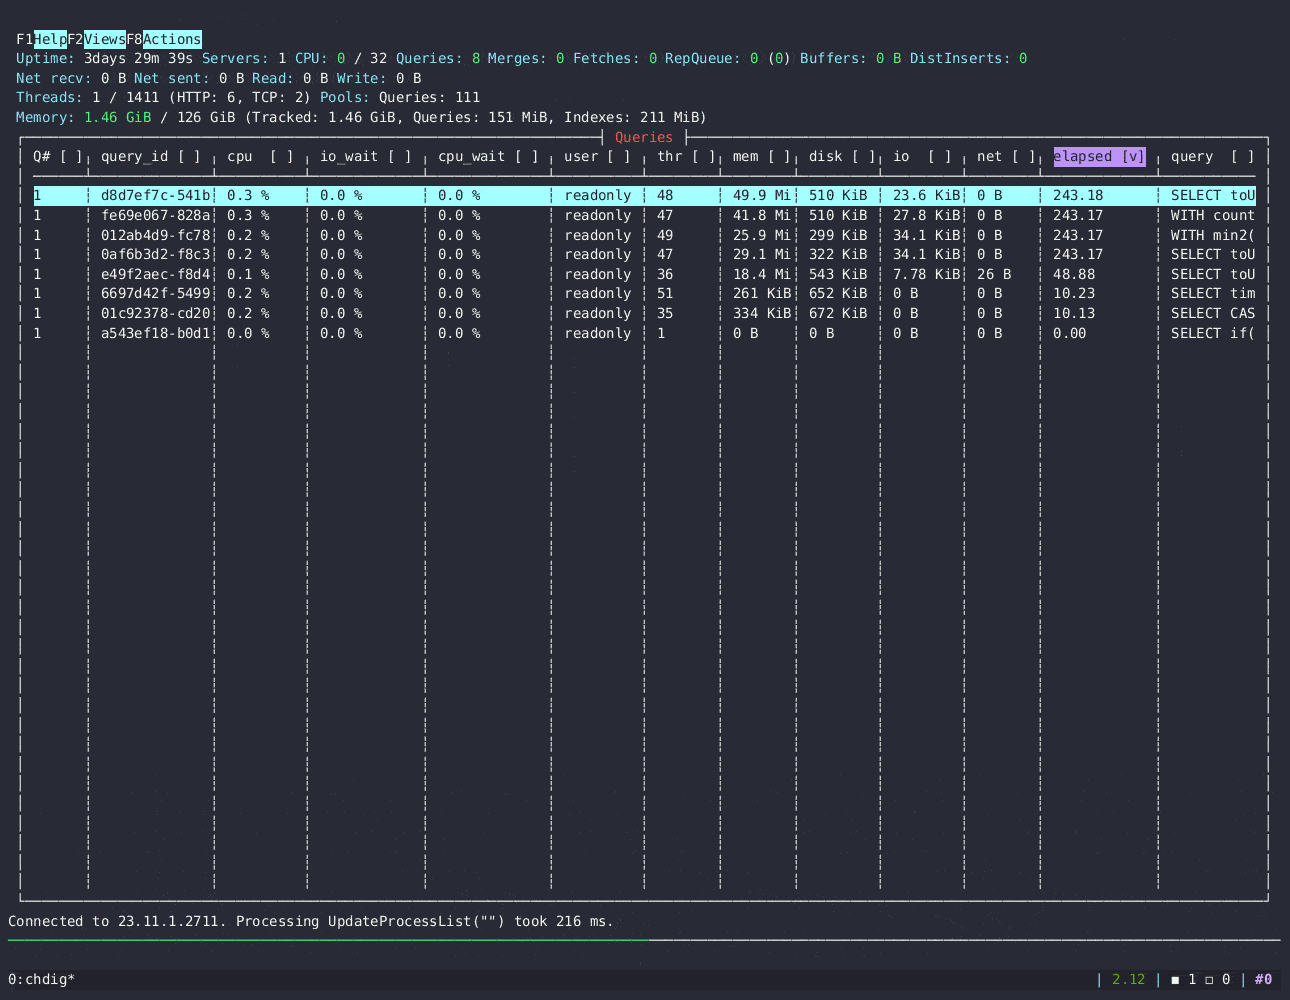
Task: Click the #0 workspace indicator in status bar
Action: 1261,979
